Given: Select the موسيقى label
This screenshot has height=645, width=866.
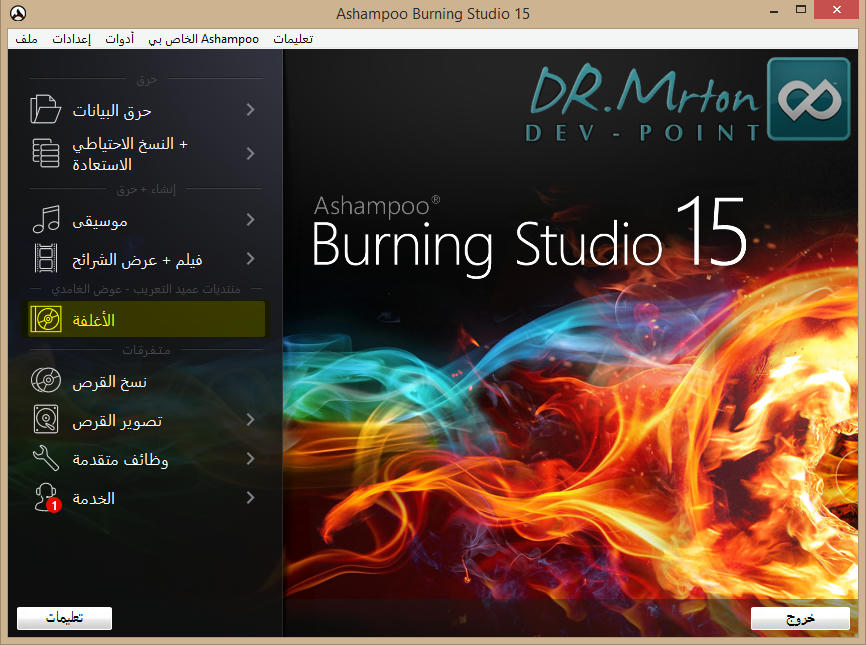Looking at the screenshot, I should tap(100, 221).
